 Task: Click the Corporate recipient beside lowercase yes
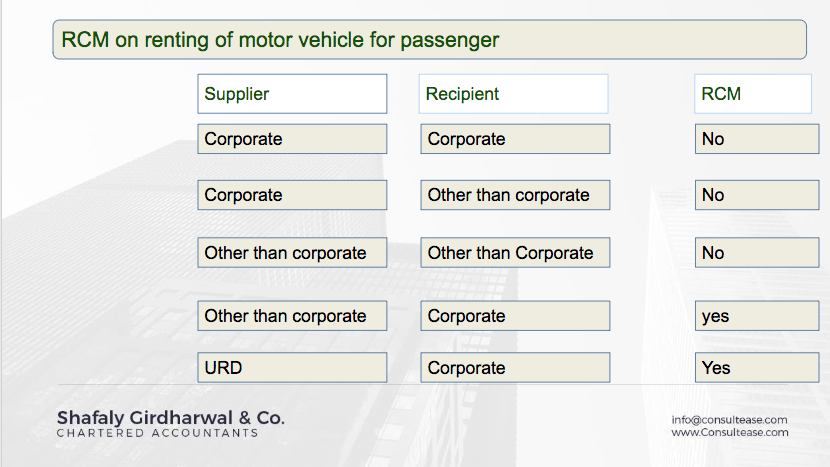[x=515, y=316]
